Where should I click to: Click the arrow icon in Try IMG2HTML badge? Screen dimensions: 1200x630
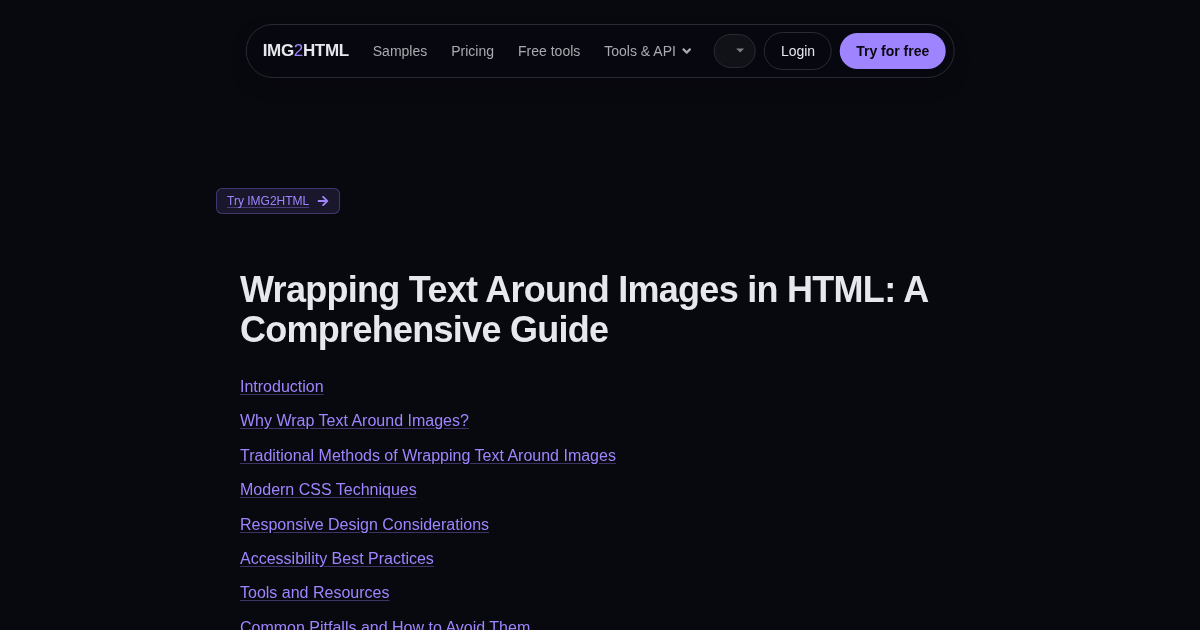click(x=323, y=201)
